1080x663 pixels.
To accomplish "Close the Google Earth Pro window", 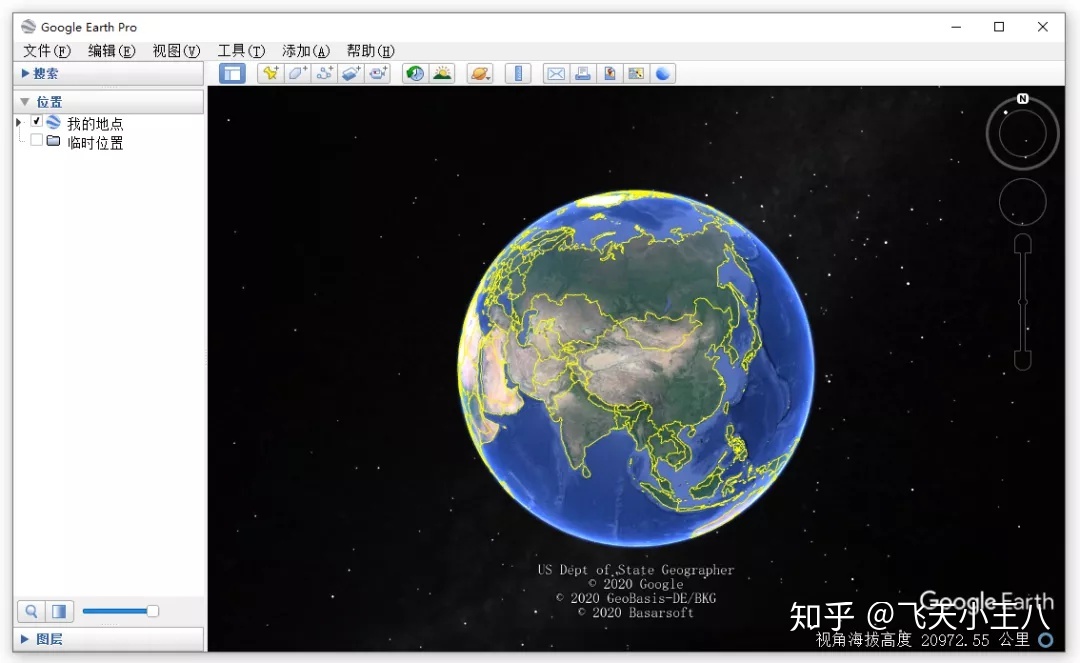I will coord(1043,27).
